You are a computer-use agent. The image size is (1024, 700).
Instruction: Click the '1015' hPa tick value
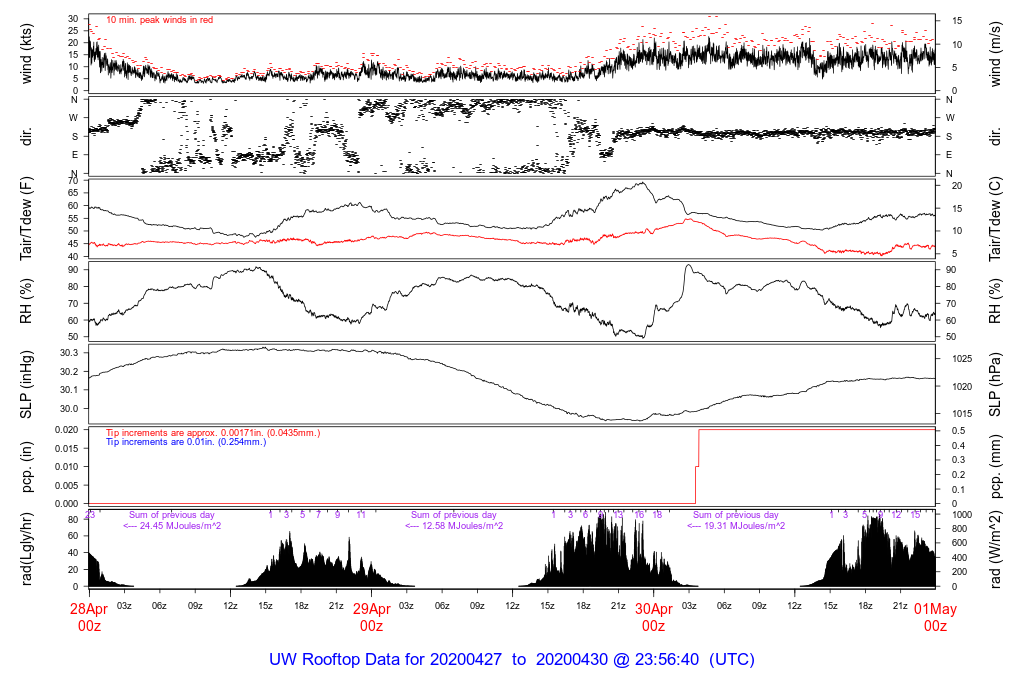tap(961, 413)
